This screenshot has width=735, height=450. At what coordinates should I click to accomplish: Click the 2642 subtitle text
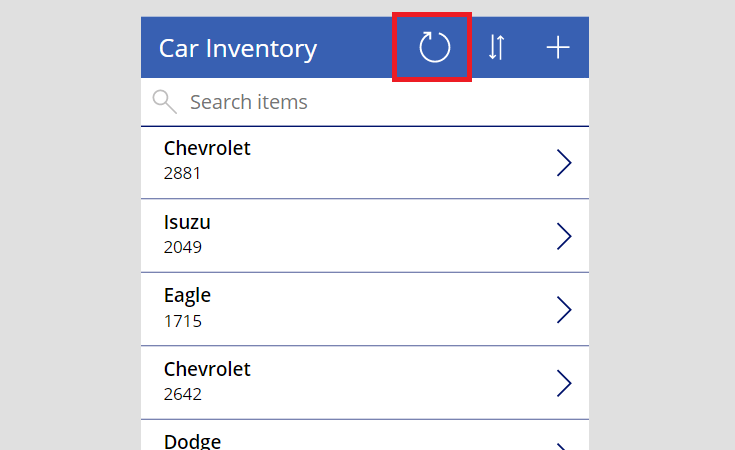[183, 394]
